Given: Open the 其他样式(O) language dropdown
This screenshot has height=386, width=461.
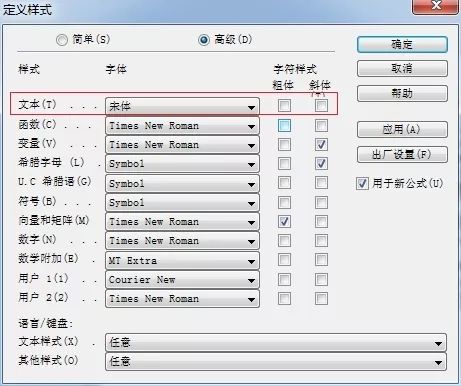Looking at the screenshot, I should (276, 361).
